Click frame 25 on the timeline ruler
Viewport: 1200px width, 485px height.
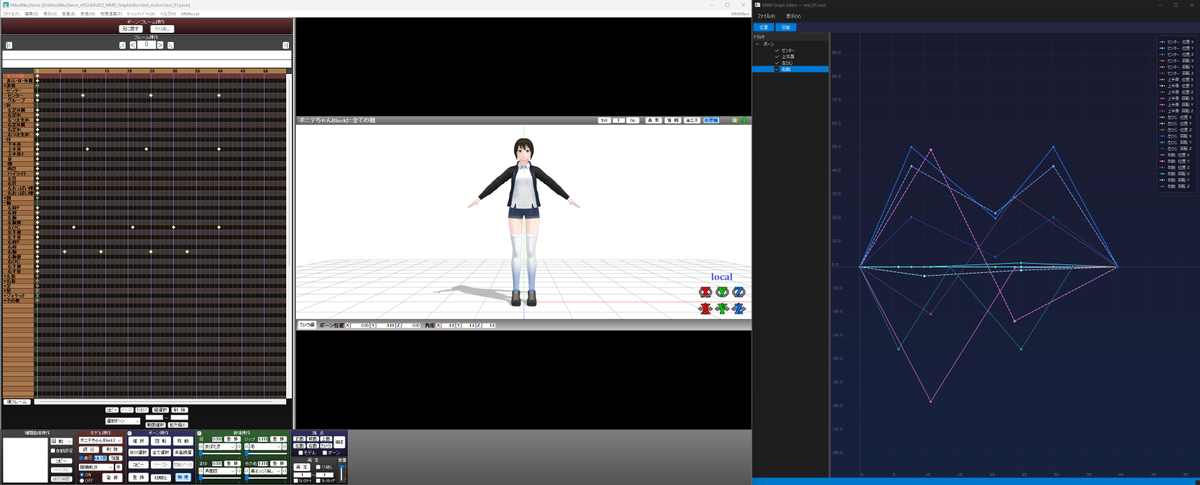click(x=152, y=71)
